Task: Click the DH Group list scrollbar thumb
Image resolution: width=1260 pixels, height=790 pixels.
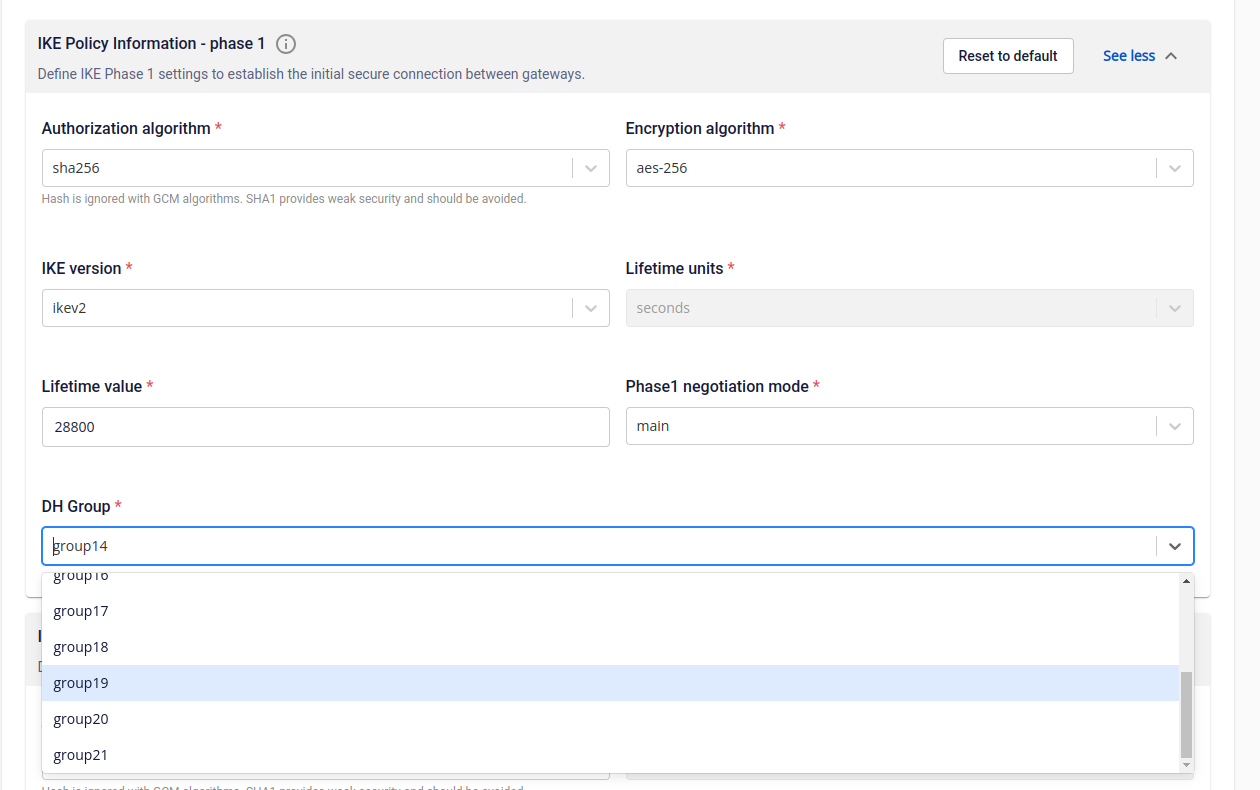Action: coord(1187,715)
